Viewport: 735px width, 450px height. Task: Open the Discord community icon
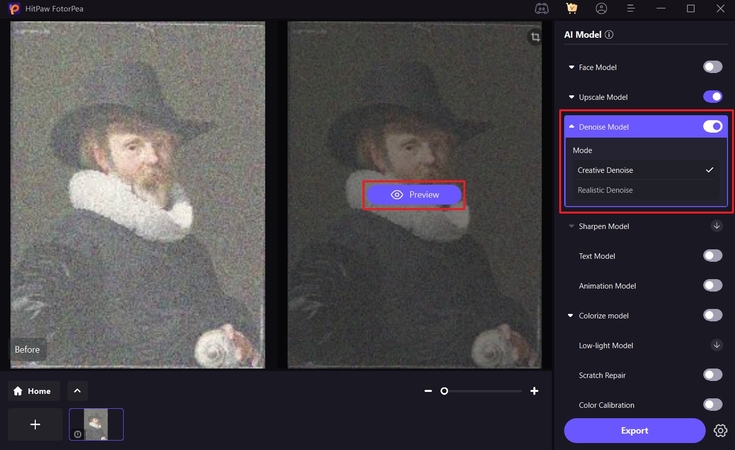click(541, 8)
